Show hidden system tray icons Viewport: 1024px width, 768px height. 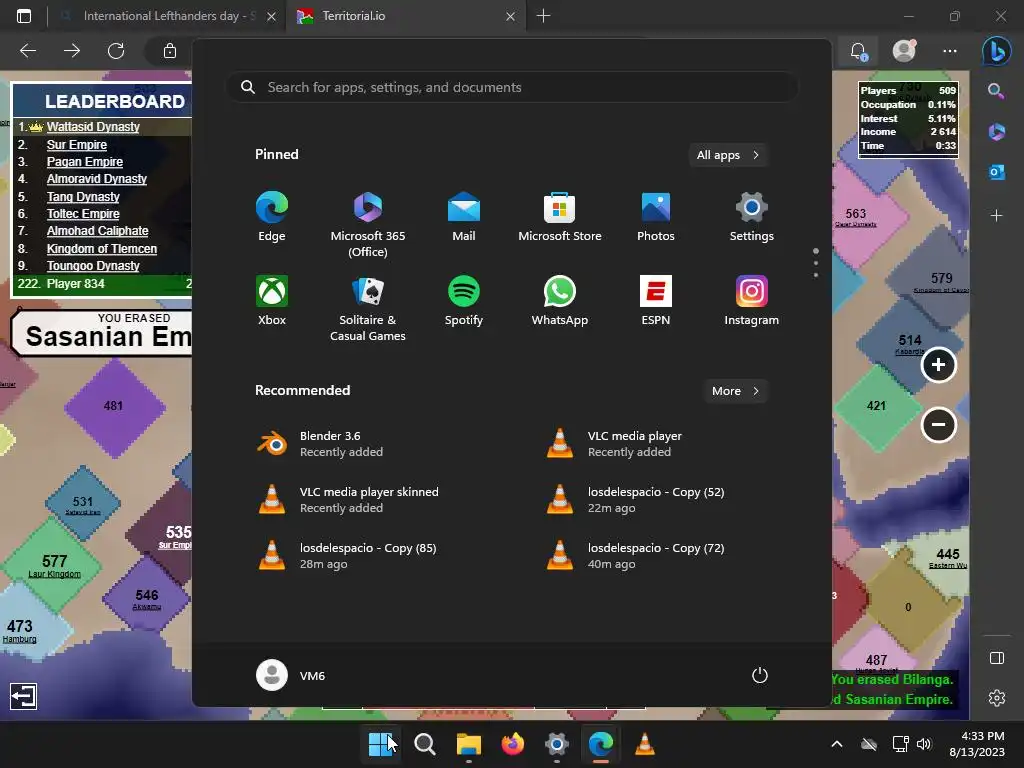[x=837, y=744]
